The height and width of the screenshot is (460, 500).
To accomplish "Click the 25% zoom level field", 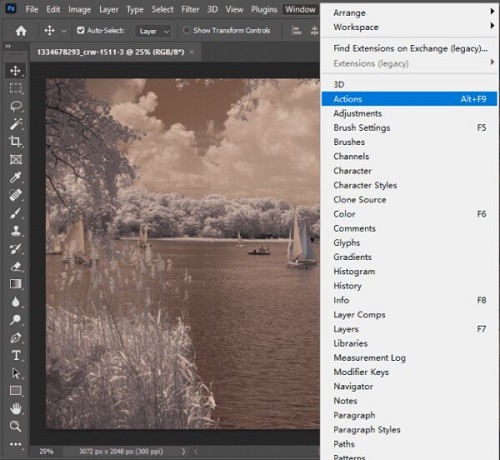I will pos(46,452).
